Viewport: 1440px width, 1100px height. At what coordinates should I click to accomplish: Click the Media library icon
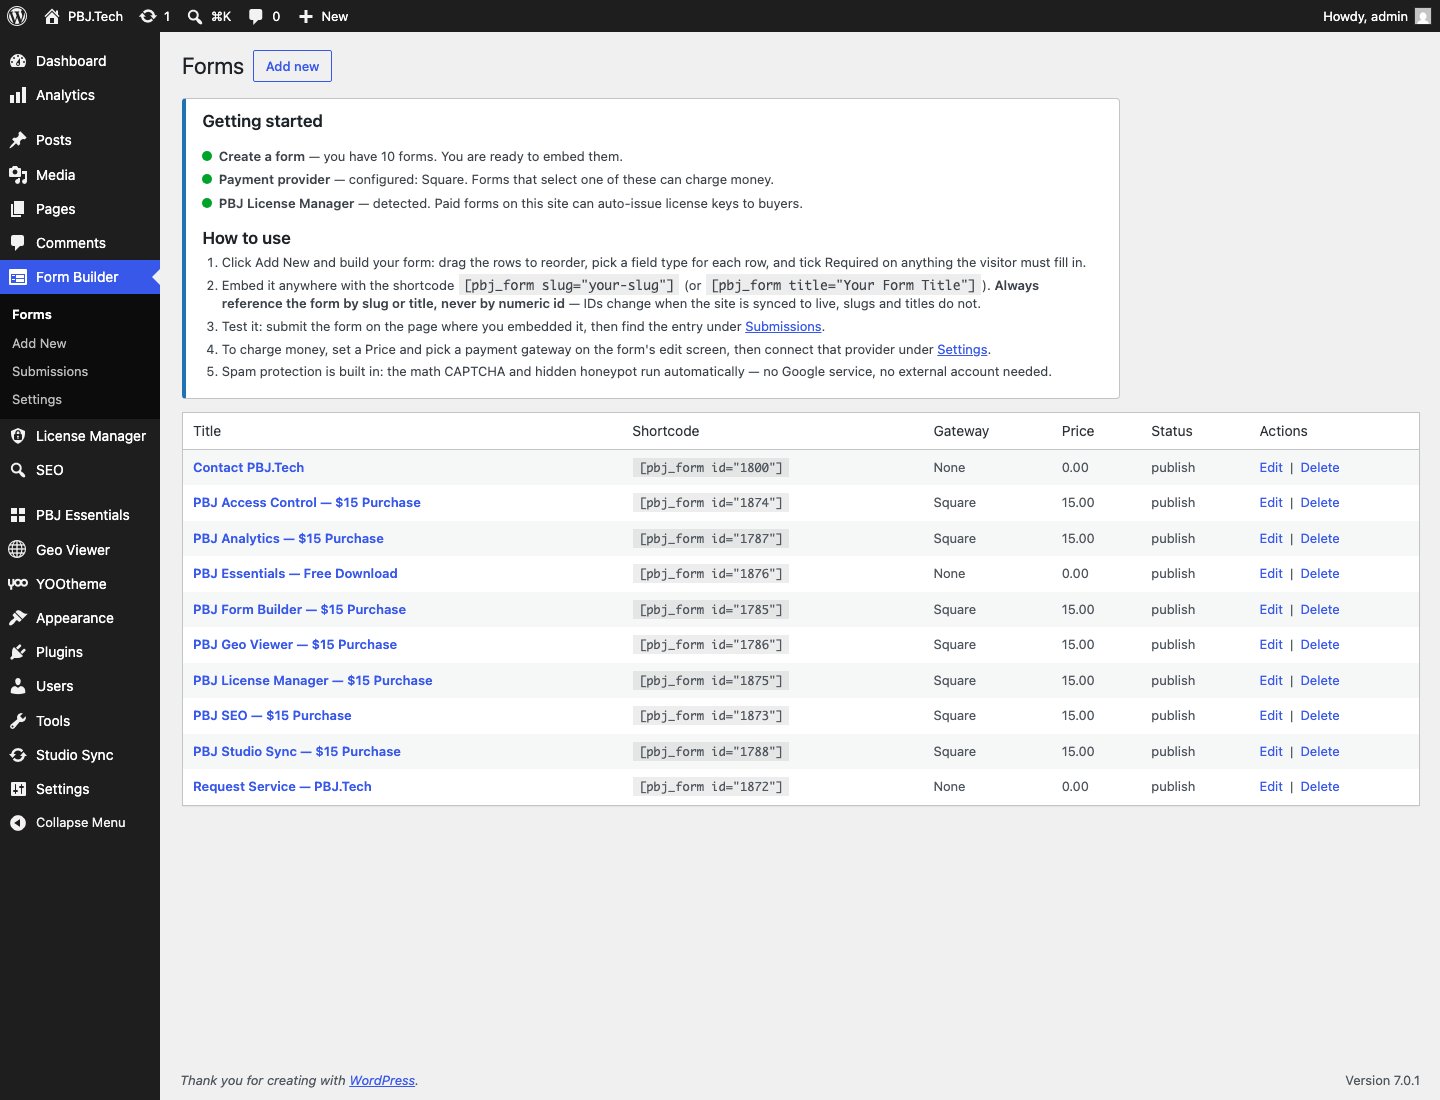[x=18, y=175]
